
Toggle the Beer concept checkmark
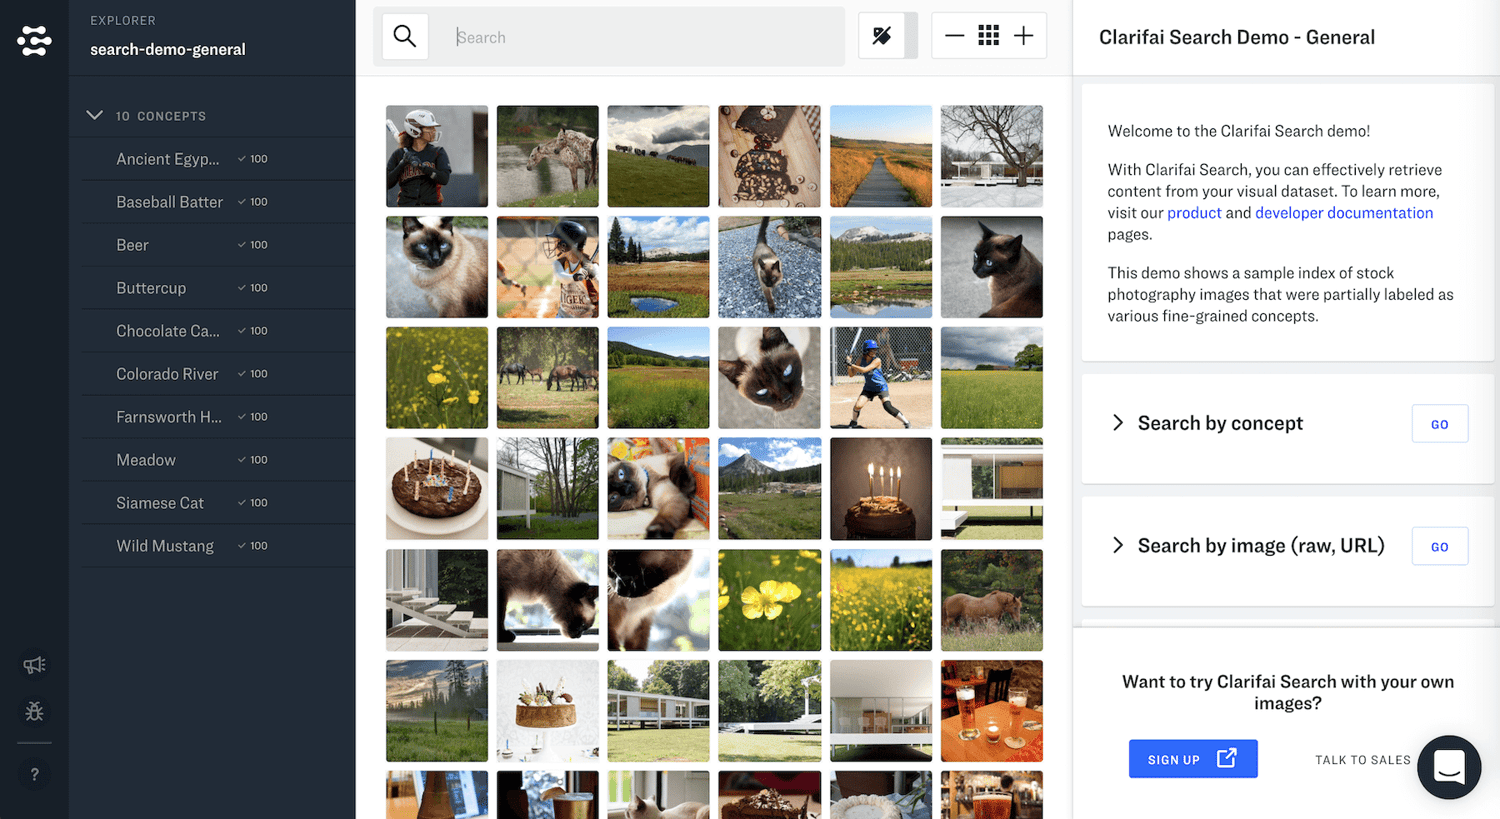242,245
